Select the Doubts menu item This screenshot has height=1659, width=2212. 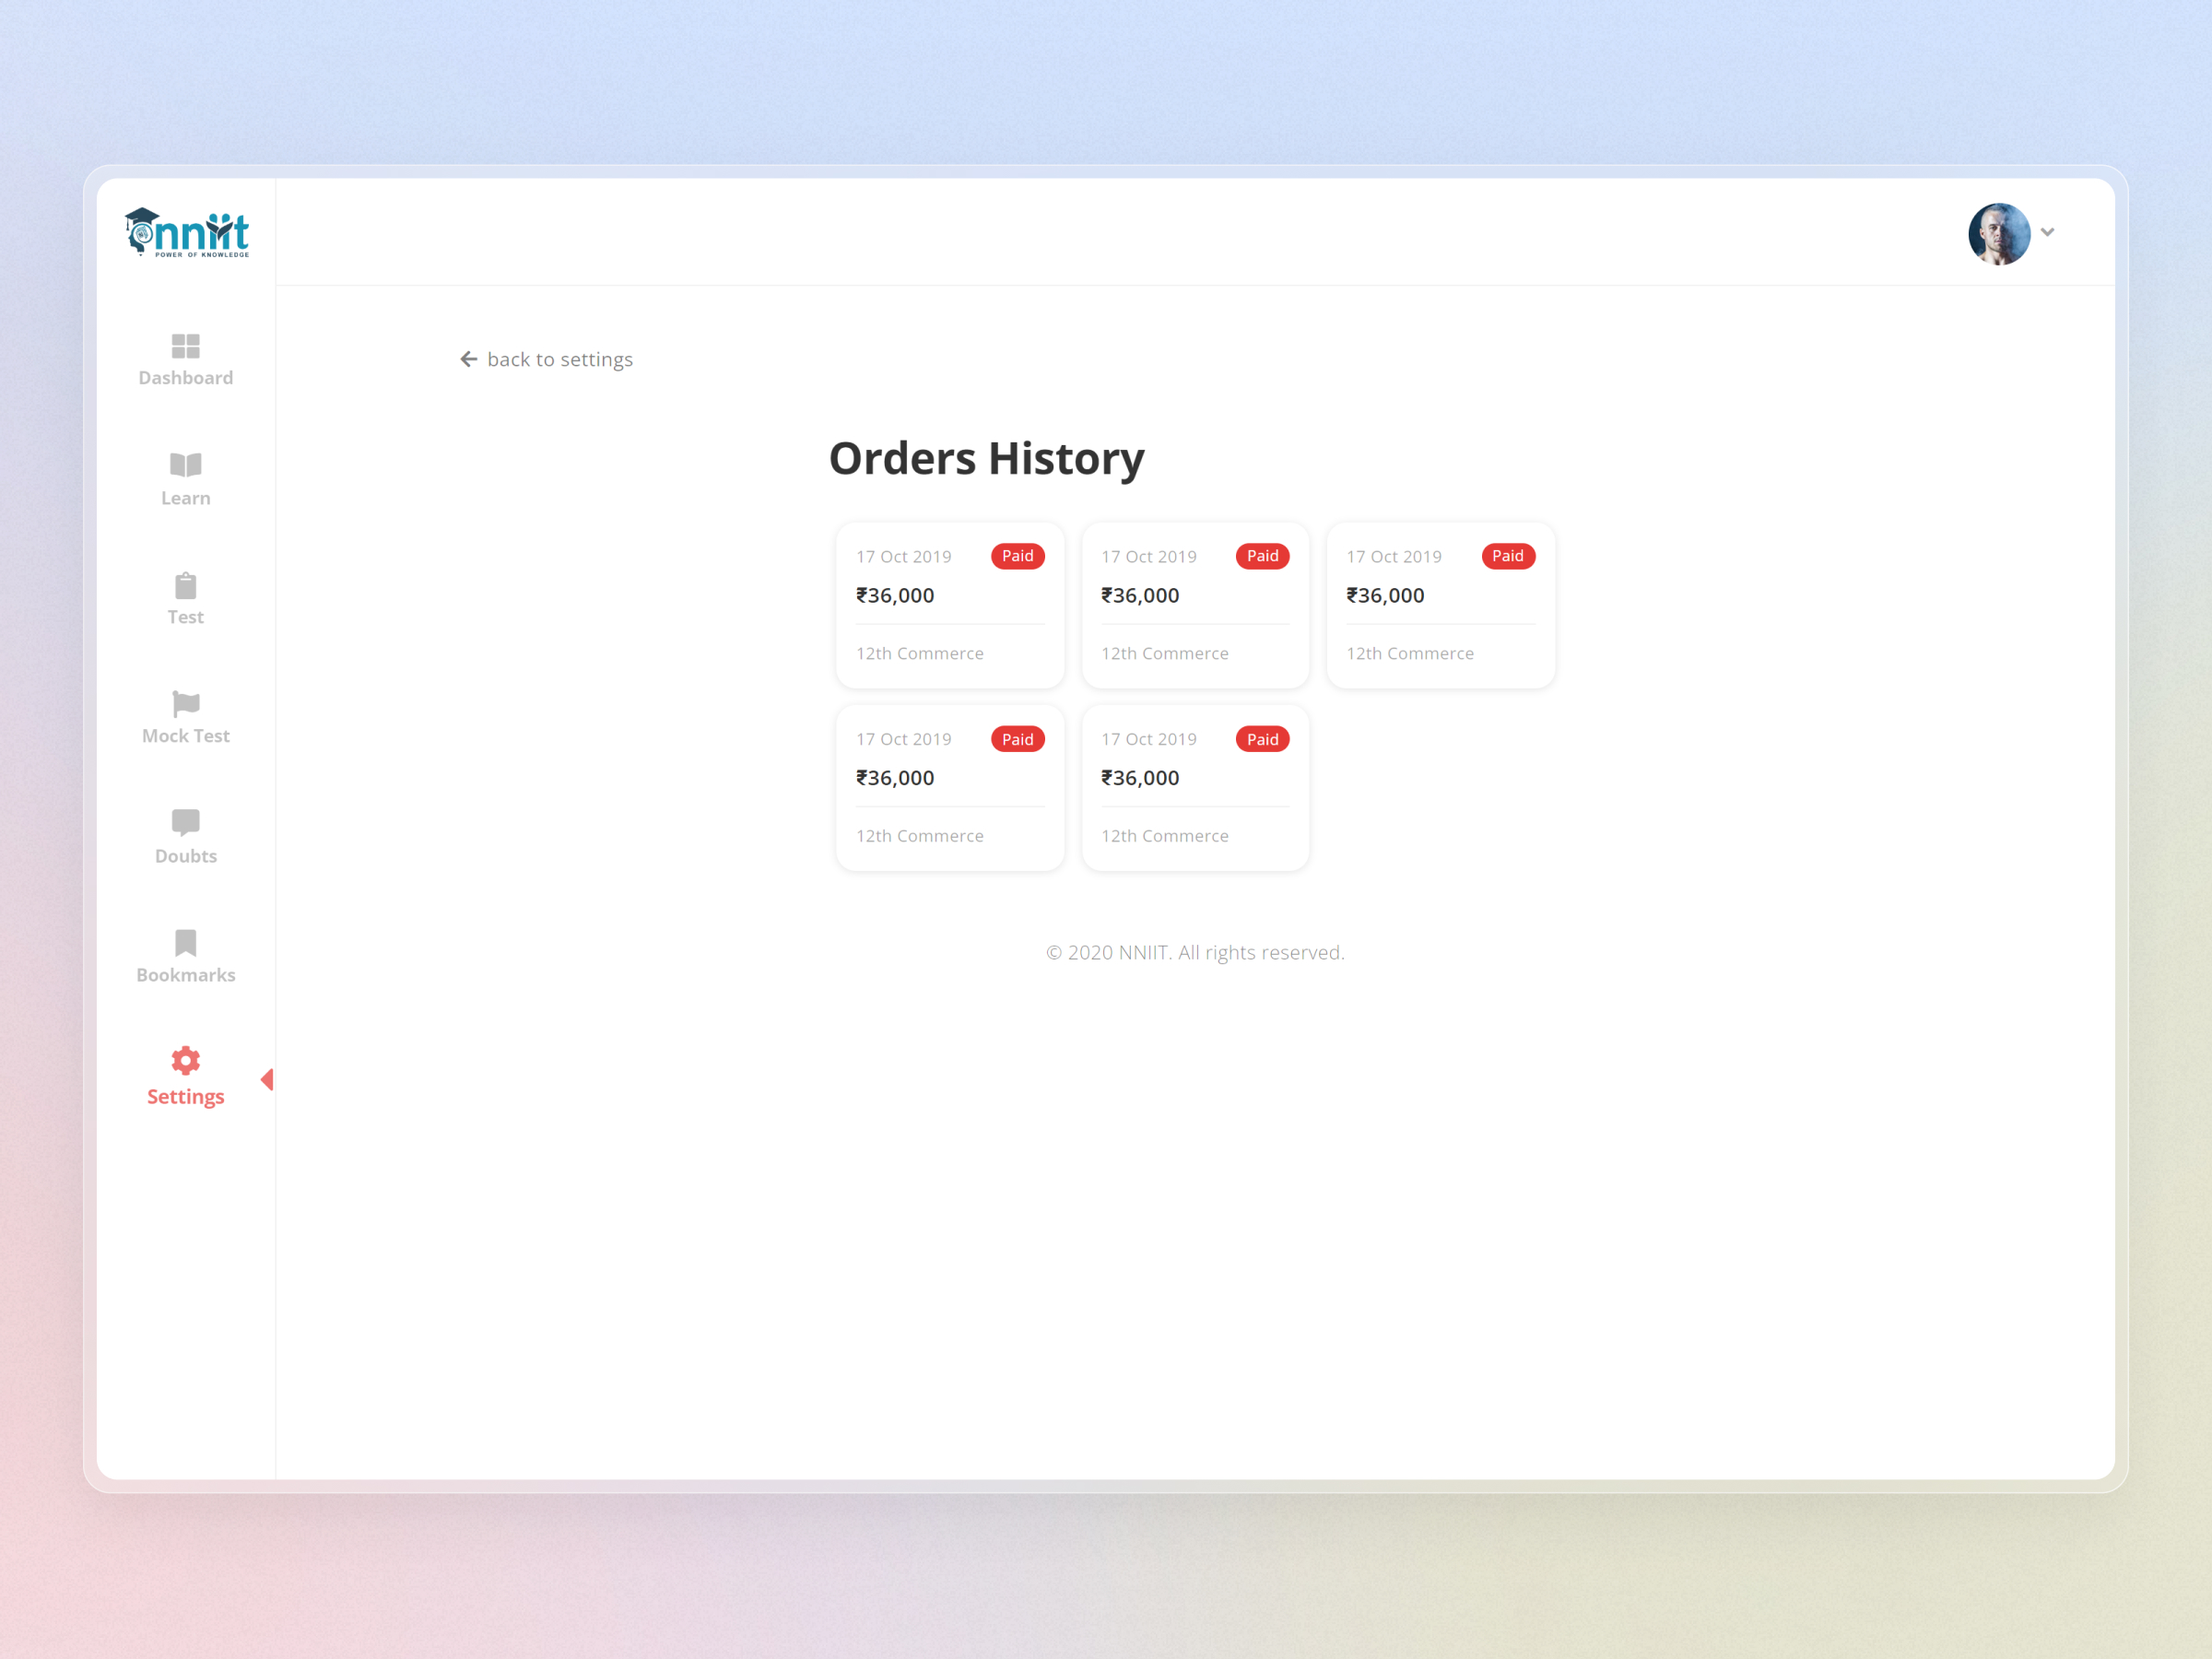pyautogui.click(x=185, y=855)
